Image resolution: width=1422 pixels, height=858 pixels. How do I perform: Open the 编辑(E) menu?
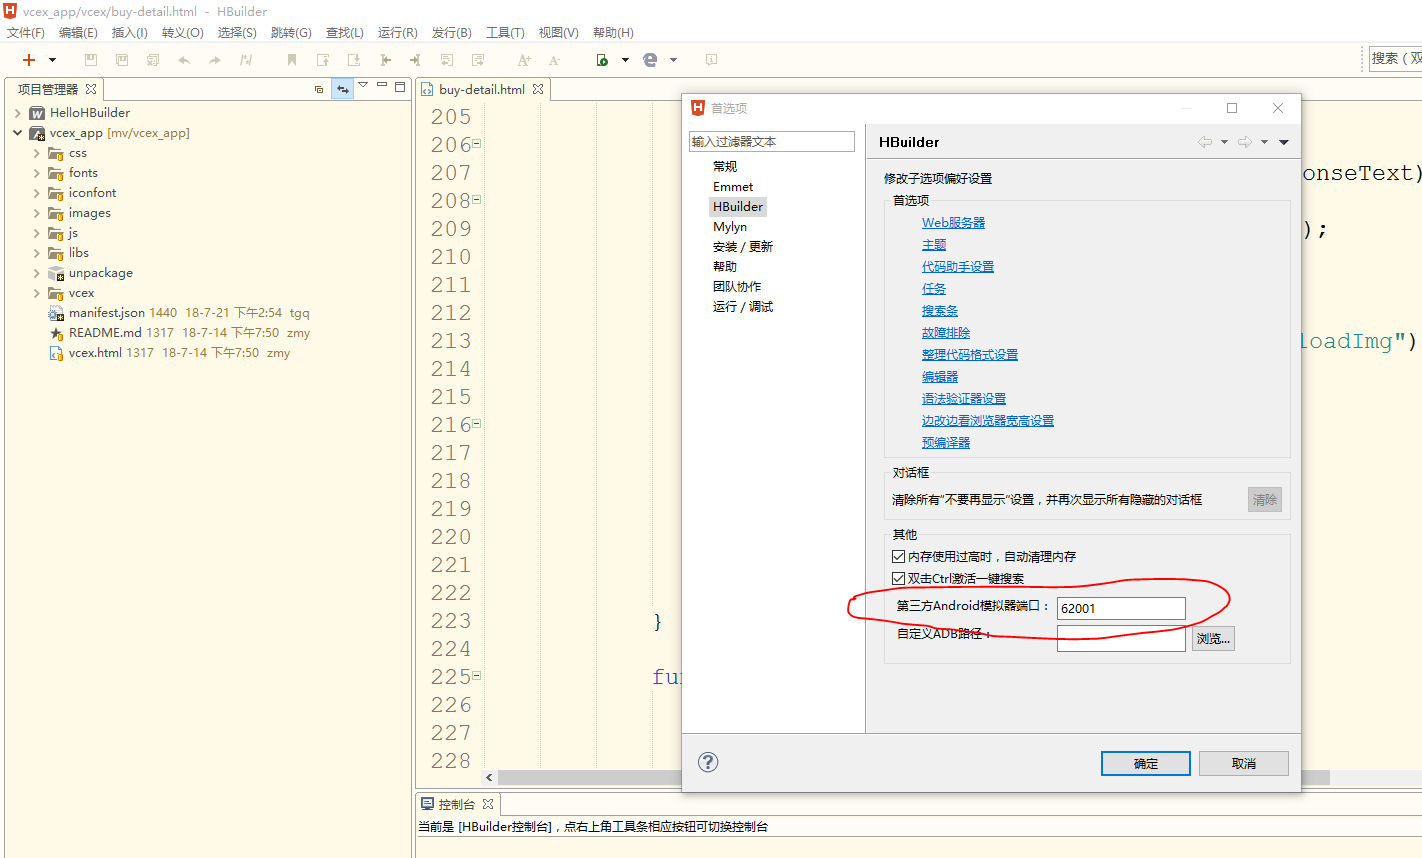78,33
